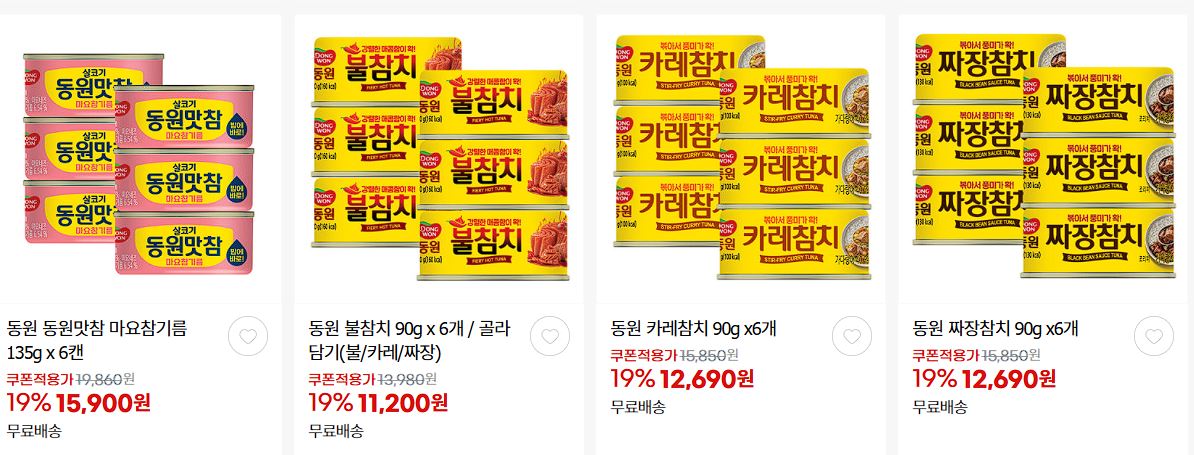Viewport: 1194px width, 455px height.
Task: Open product title 동원 동원맛참 마요참기름 135g x 6캔
Action: pyautogui.click(x=97, y=341)
